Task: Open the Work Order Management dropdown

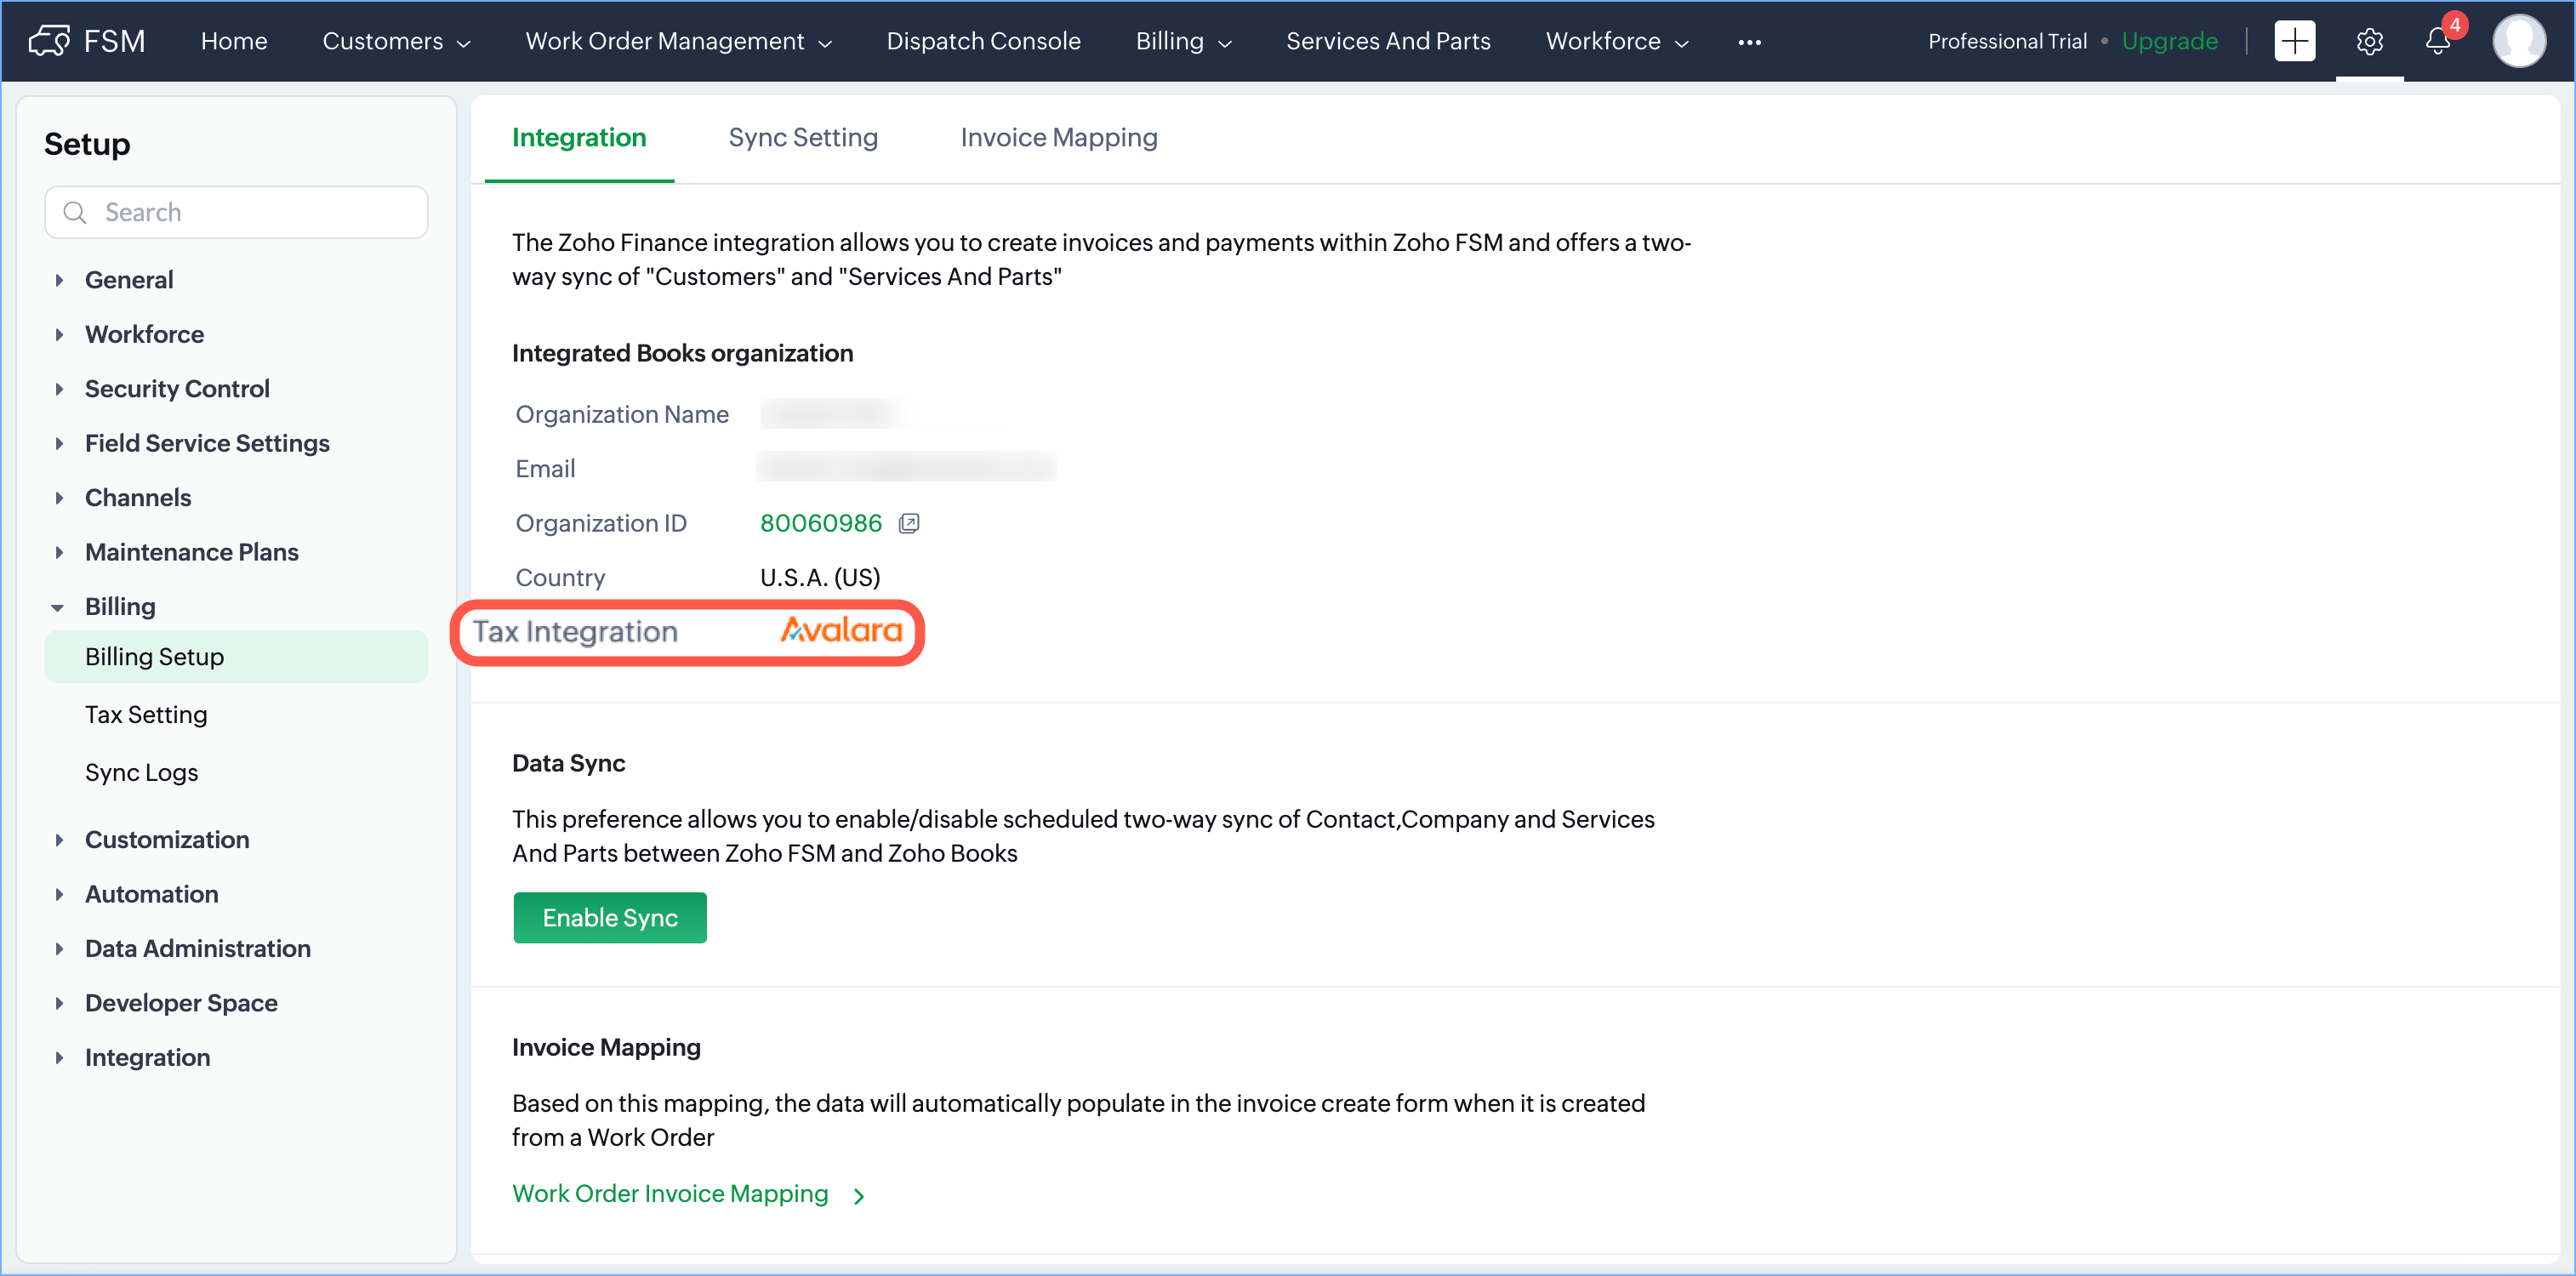Action: 678,41
